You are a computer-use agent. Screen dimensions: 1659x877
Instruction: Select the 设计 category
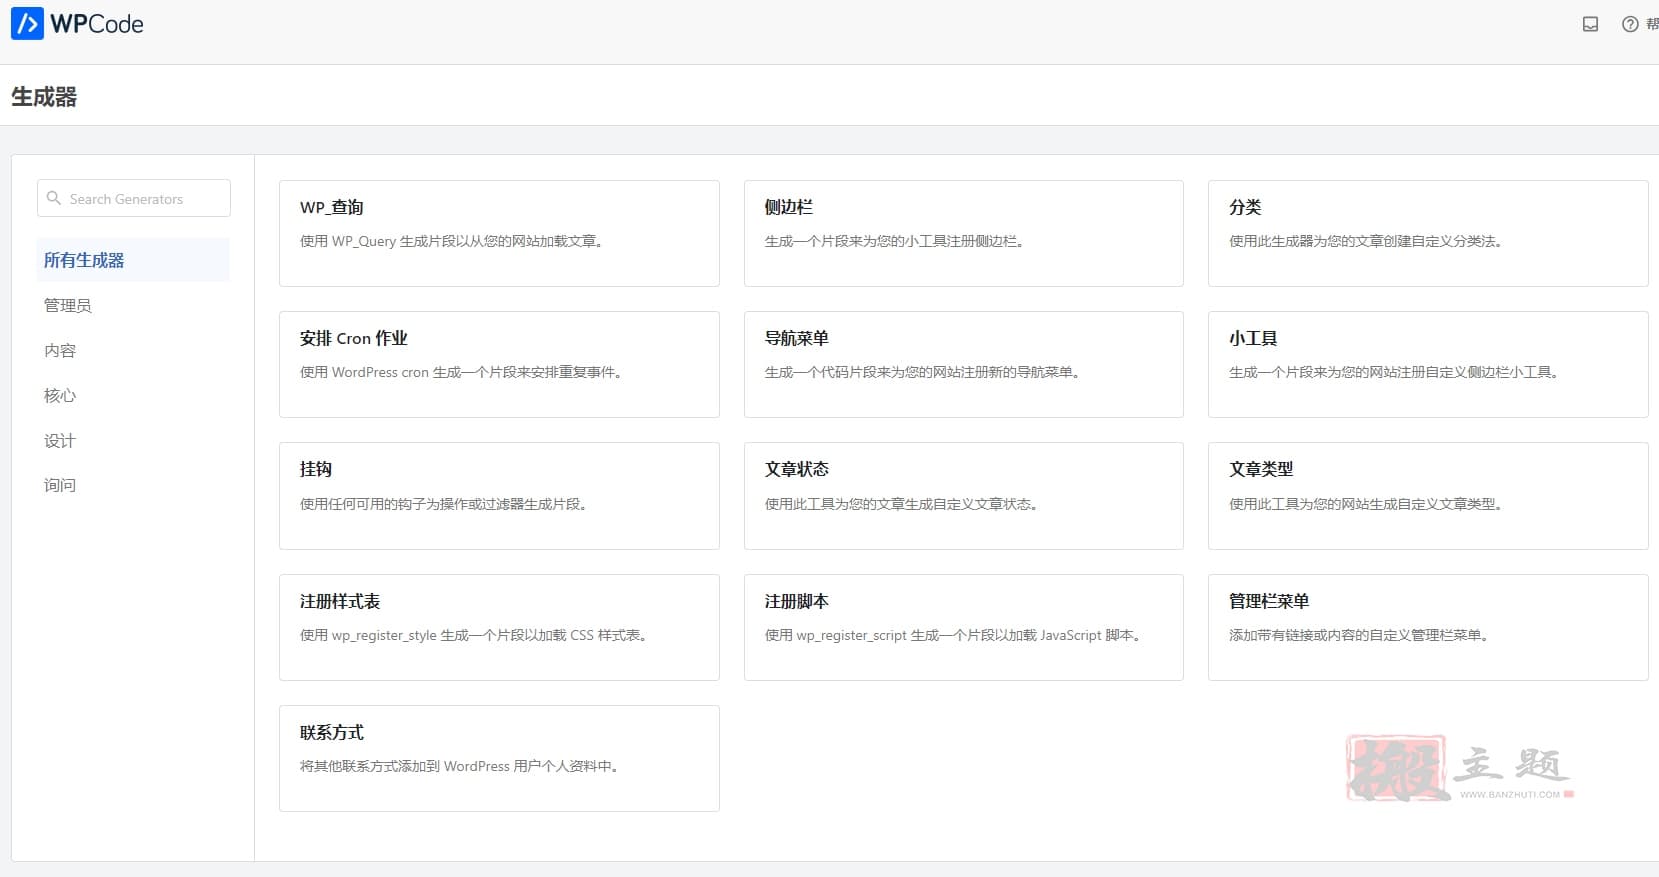pyautogui.click(x=60, y=440)
